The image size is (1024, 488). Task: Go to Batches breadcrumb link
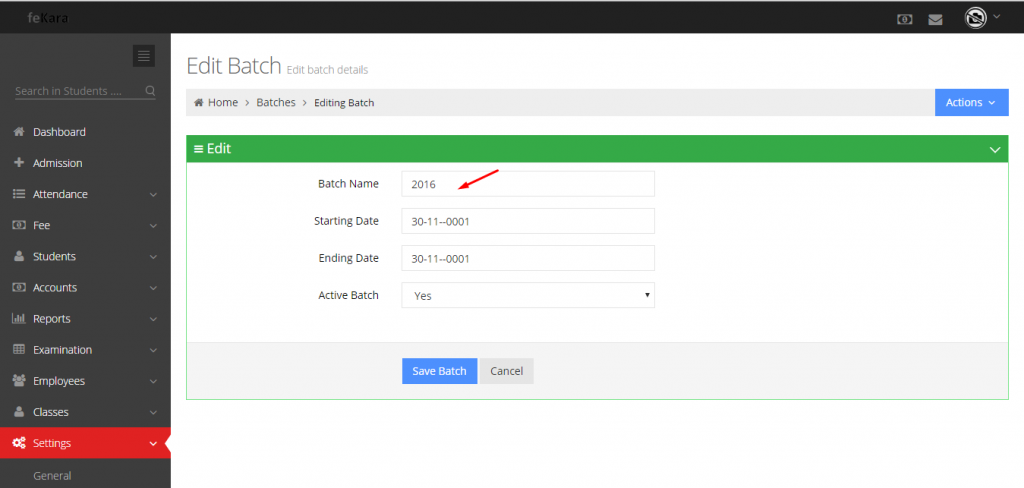276,103
